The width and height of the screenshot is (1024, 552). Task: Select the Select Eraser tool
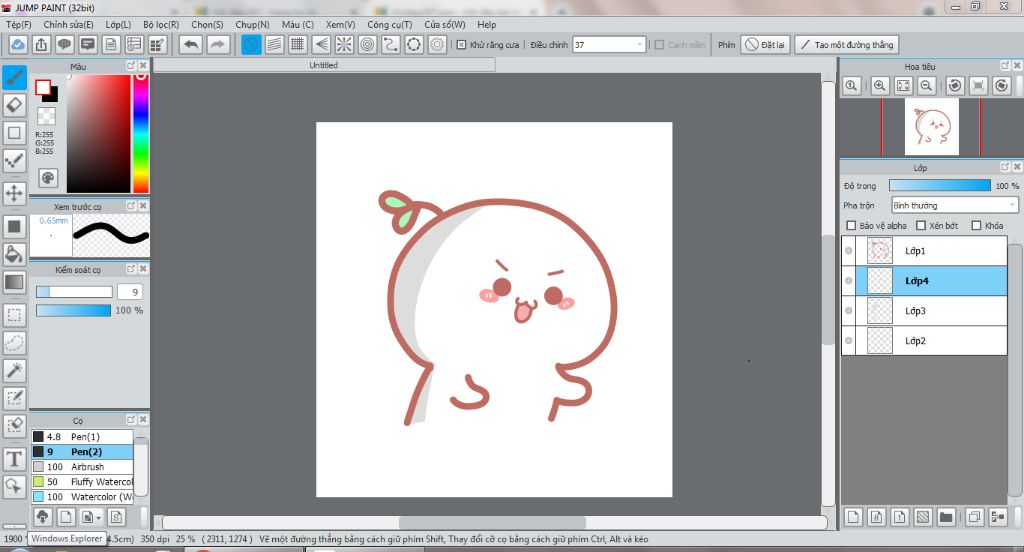point(14,426)
